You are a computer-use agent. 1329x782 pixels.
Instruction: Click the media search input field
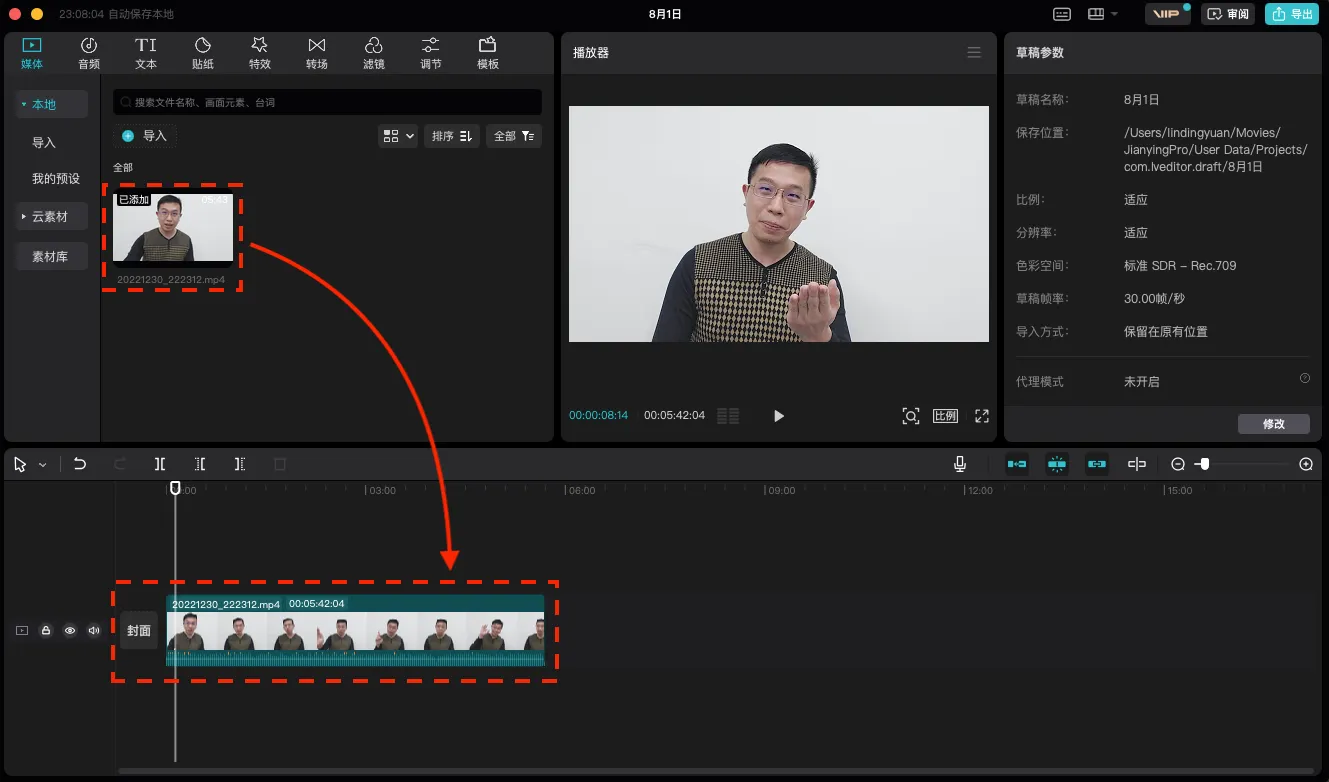click(x=327, y=102)
